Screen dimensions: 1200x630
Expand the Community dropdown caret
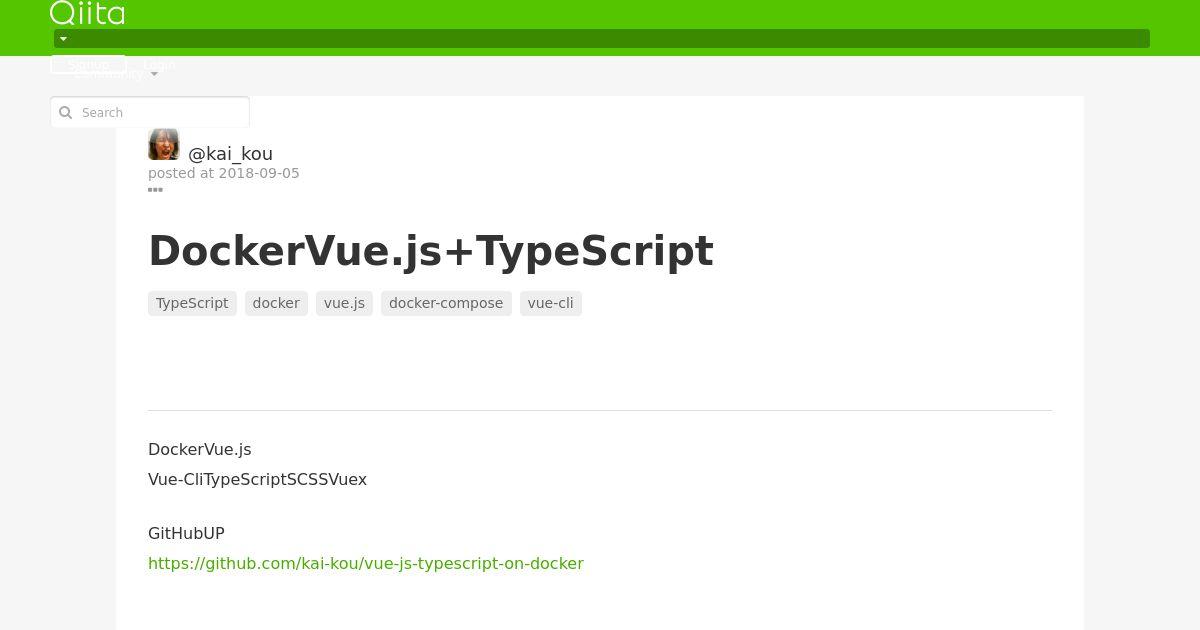[154, 74]
